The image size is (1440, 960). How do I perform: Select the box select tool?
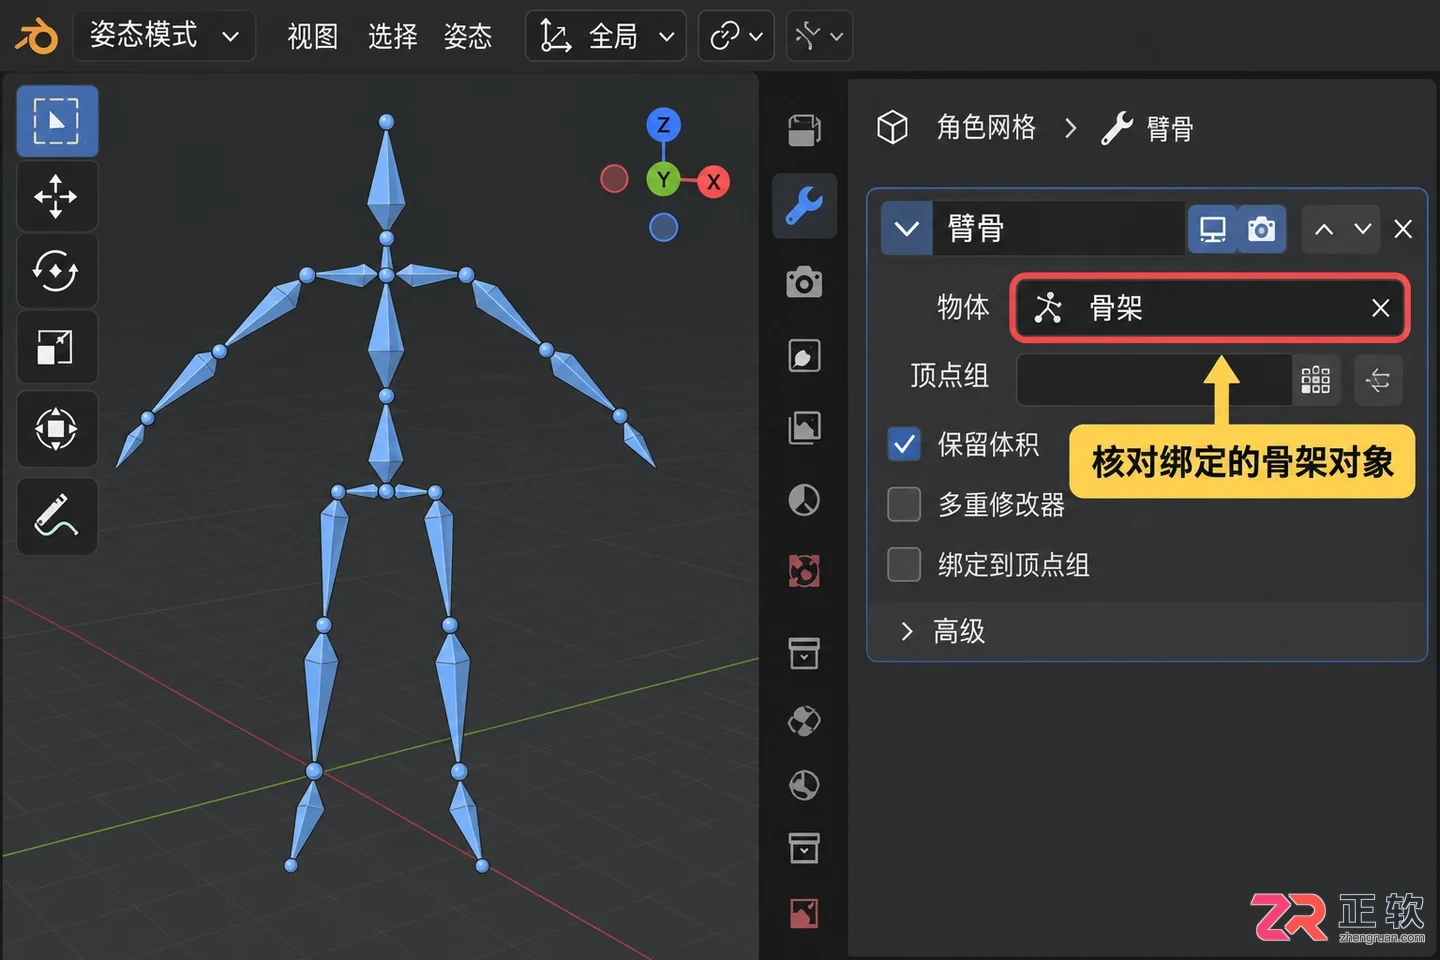pyautogui.click(x=57, y=121)
